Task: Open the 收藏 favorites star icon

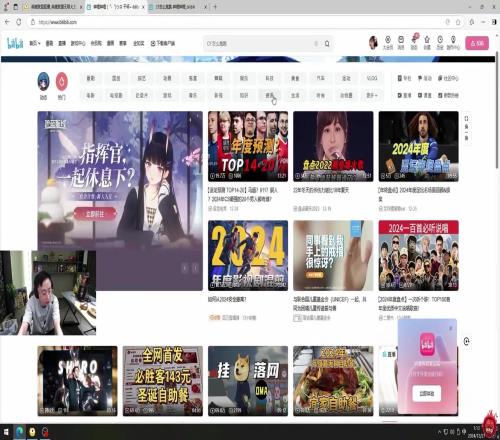Action: 427,43
